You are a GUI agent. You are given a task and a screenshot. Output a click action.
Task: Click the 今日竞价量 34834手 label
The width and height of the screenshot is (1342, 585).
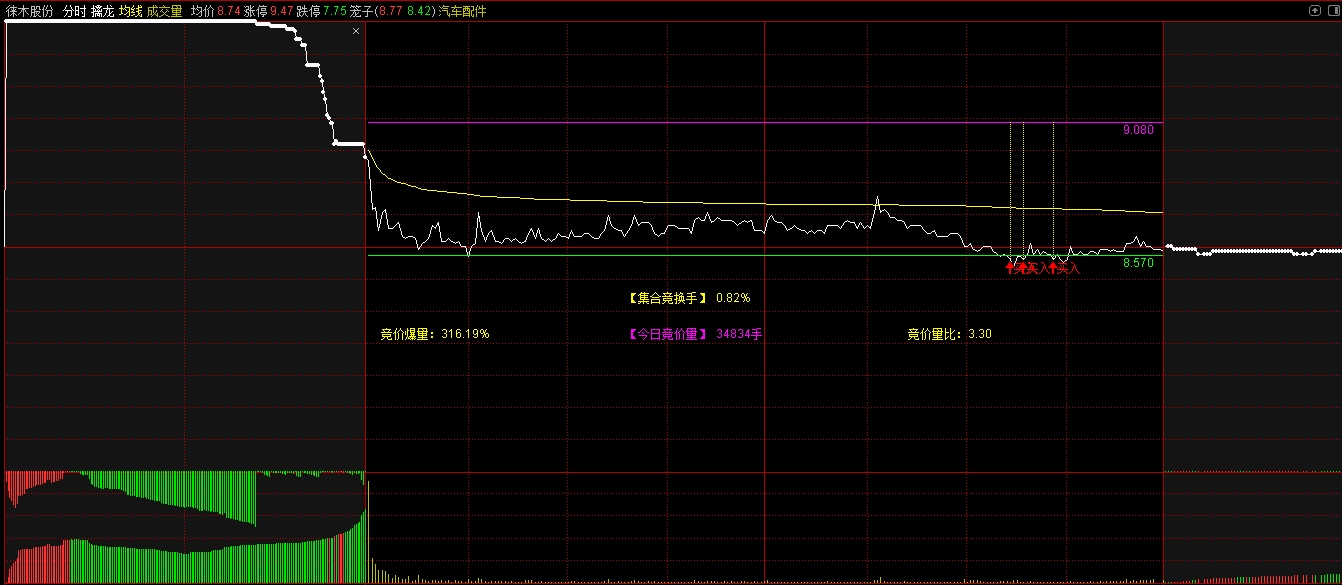[x=694, y=334]
